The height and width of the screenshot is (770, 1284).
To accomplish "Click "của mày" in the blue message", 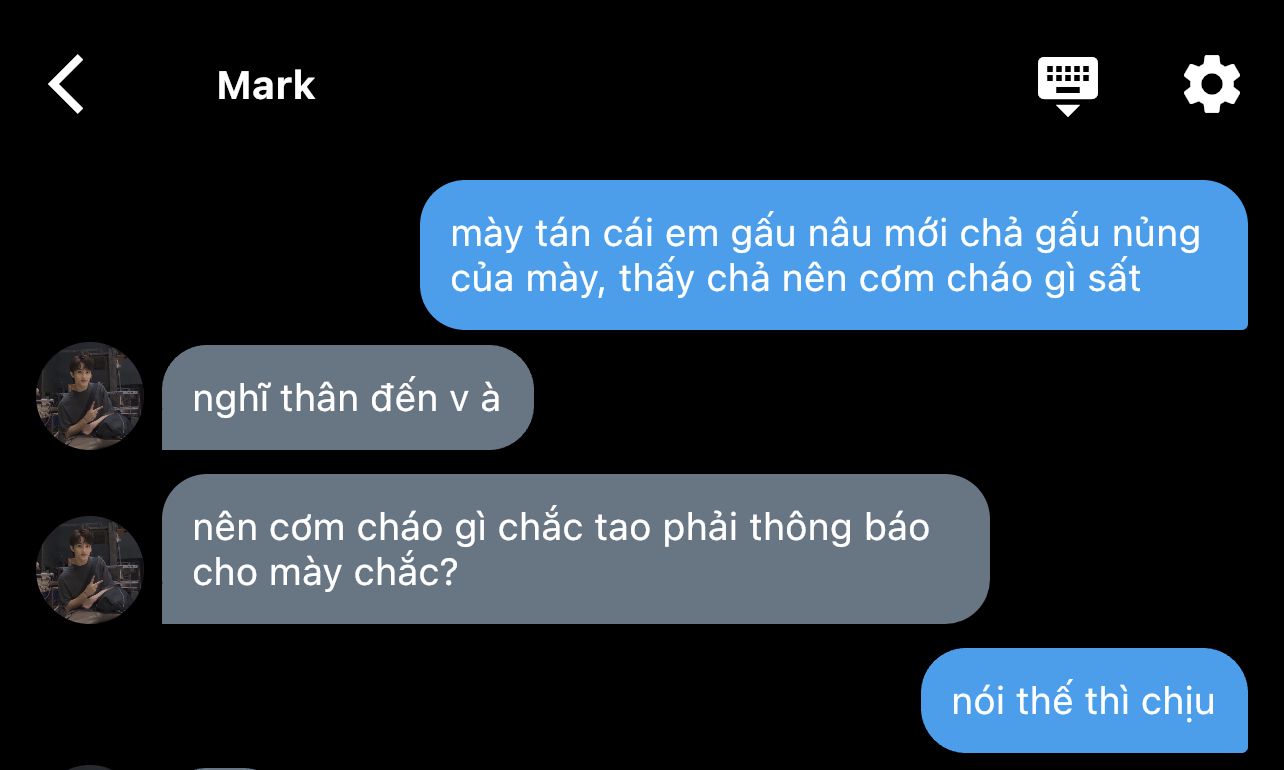I will coord(527,279).
